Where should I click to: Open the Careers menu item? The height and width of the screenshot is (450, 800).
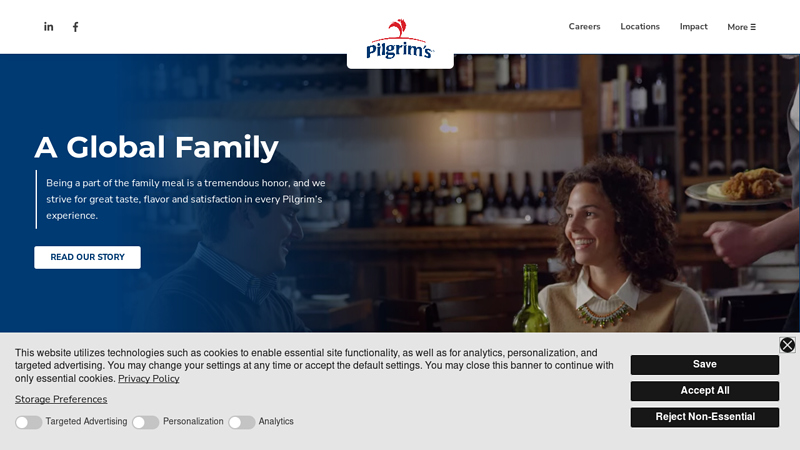(x=584, y=27)
